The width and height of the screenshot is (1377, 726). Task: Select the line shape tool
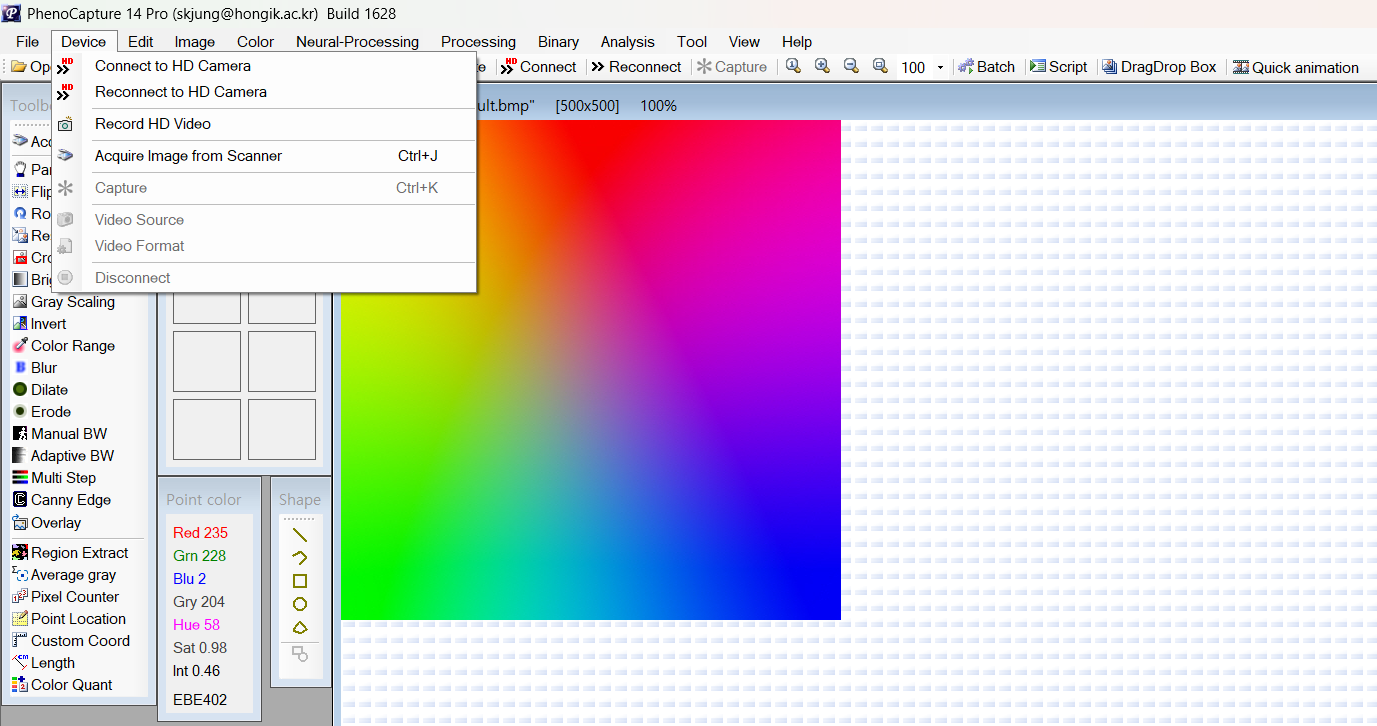click(x=299, y=535)
